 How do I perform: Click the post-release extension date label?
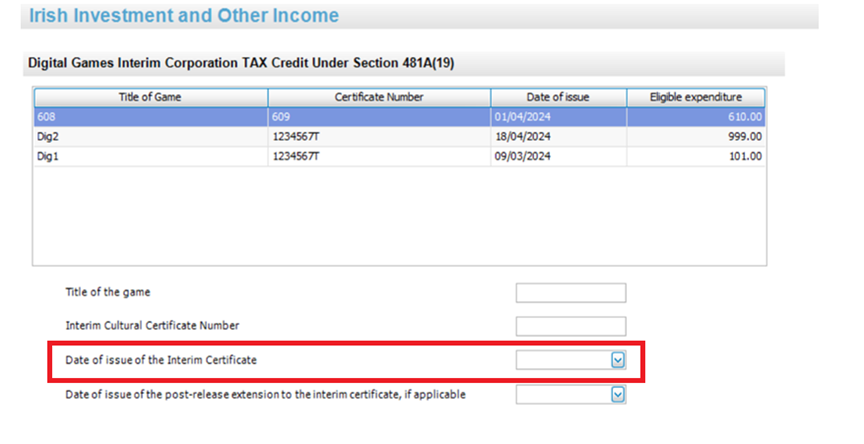tap(266, 394)
